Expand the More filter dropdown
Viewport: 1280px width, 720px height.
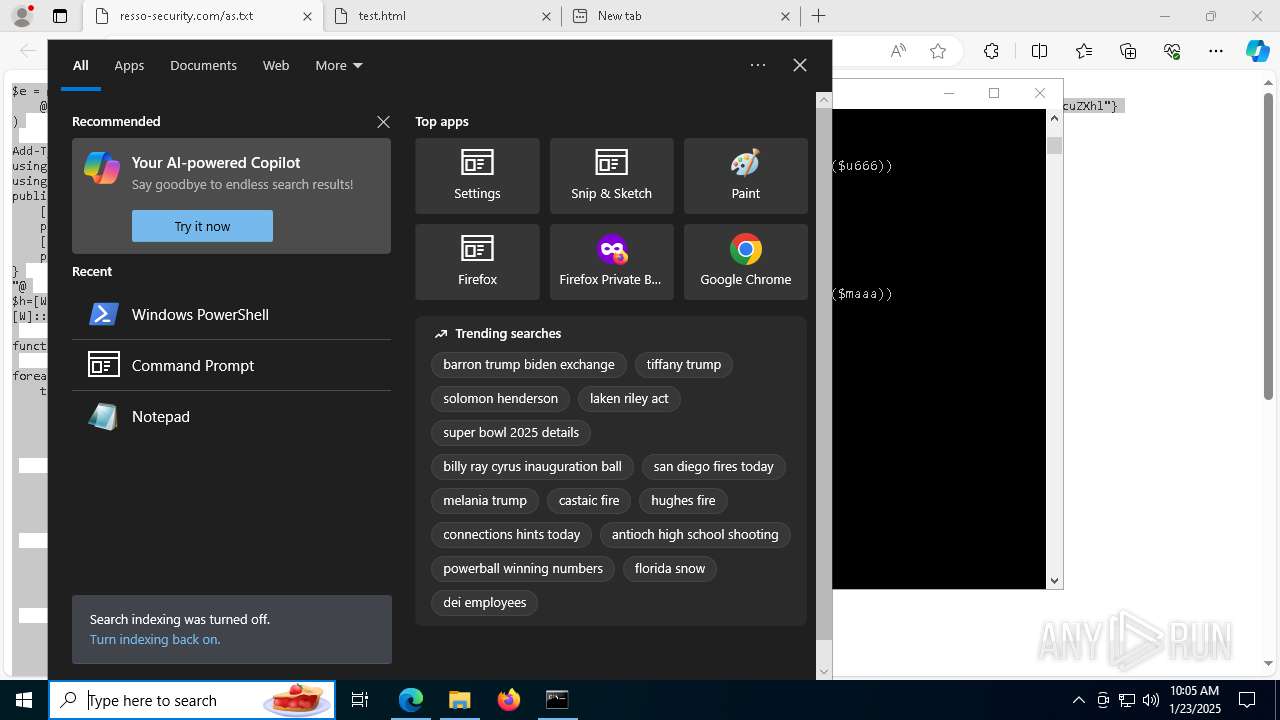[339, 65]
